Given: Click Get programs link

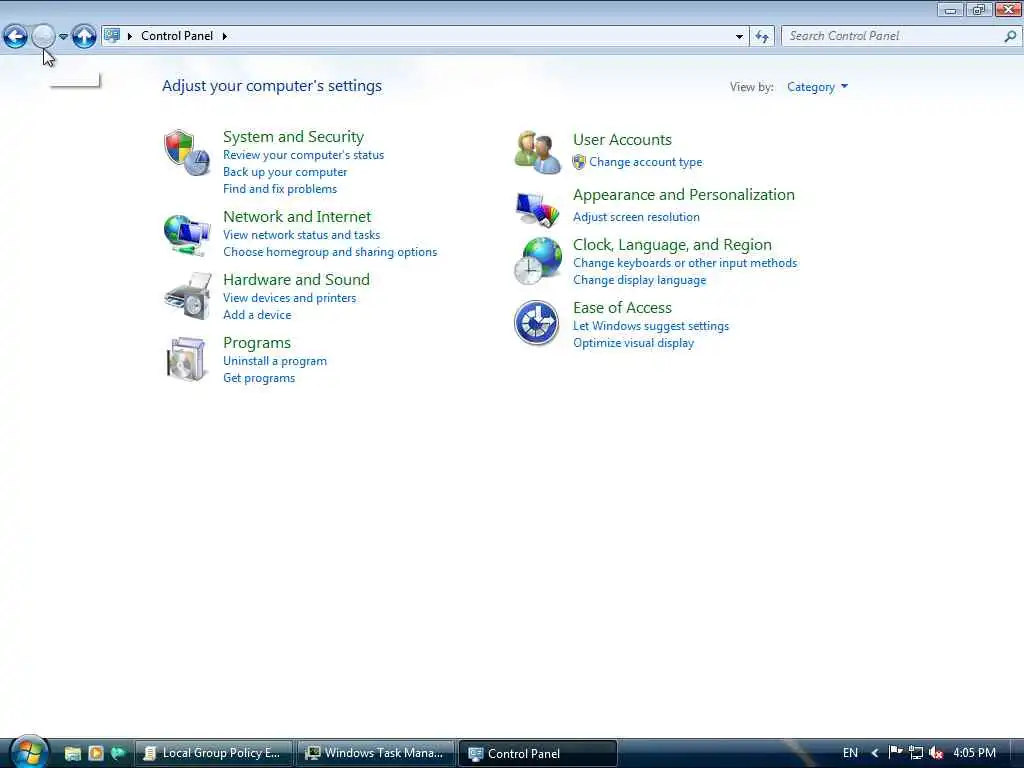Looking at the screenshot, I should pyautogui.click(x=259, y=378).
